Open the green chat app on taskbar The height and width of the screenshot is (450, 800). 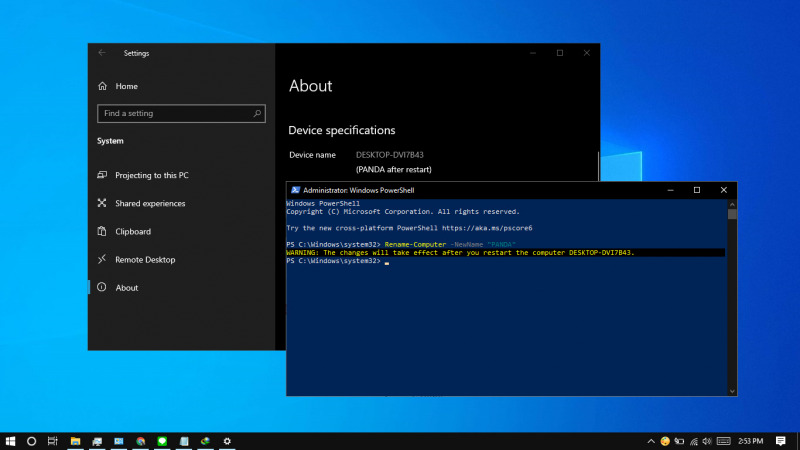pyautogui.click(x=162, y=441)
